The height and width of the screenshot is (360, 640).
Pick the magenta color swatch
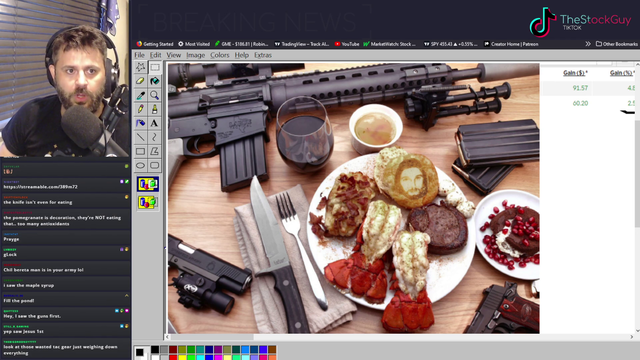coord(218,357)
